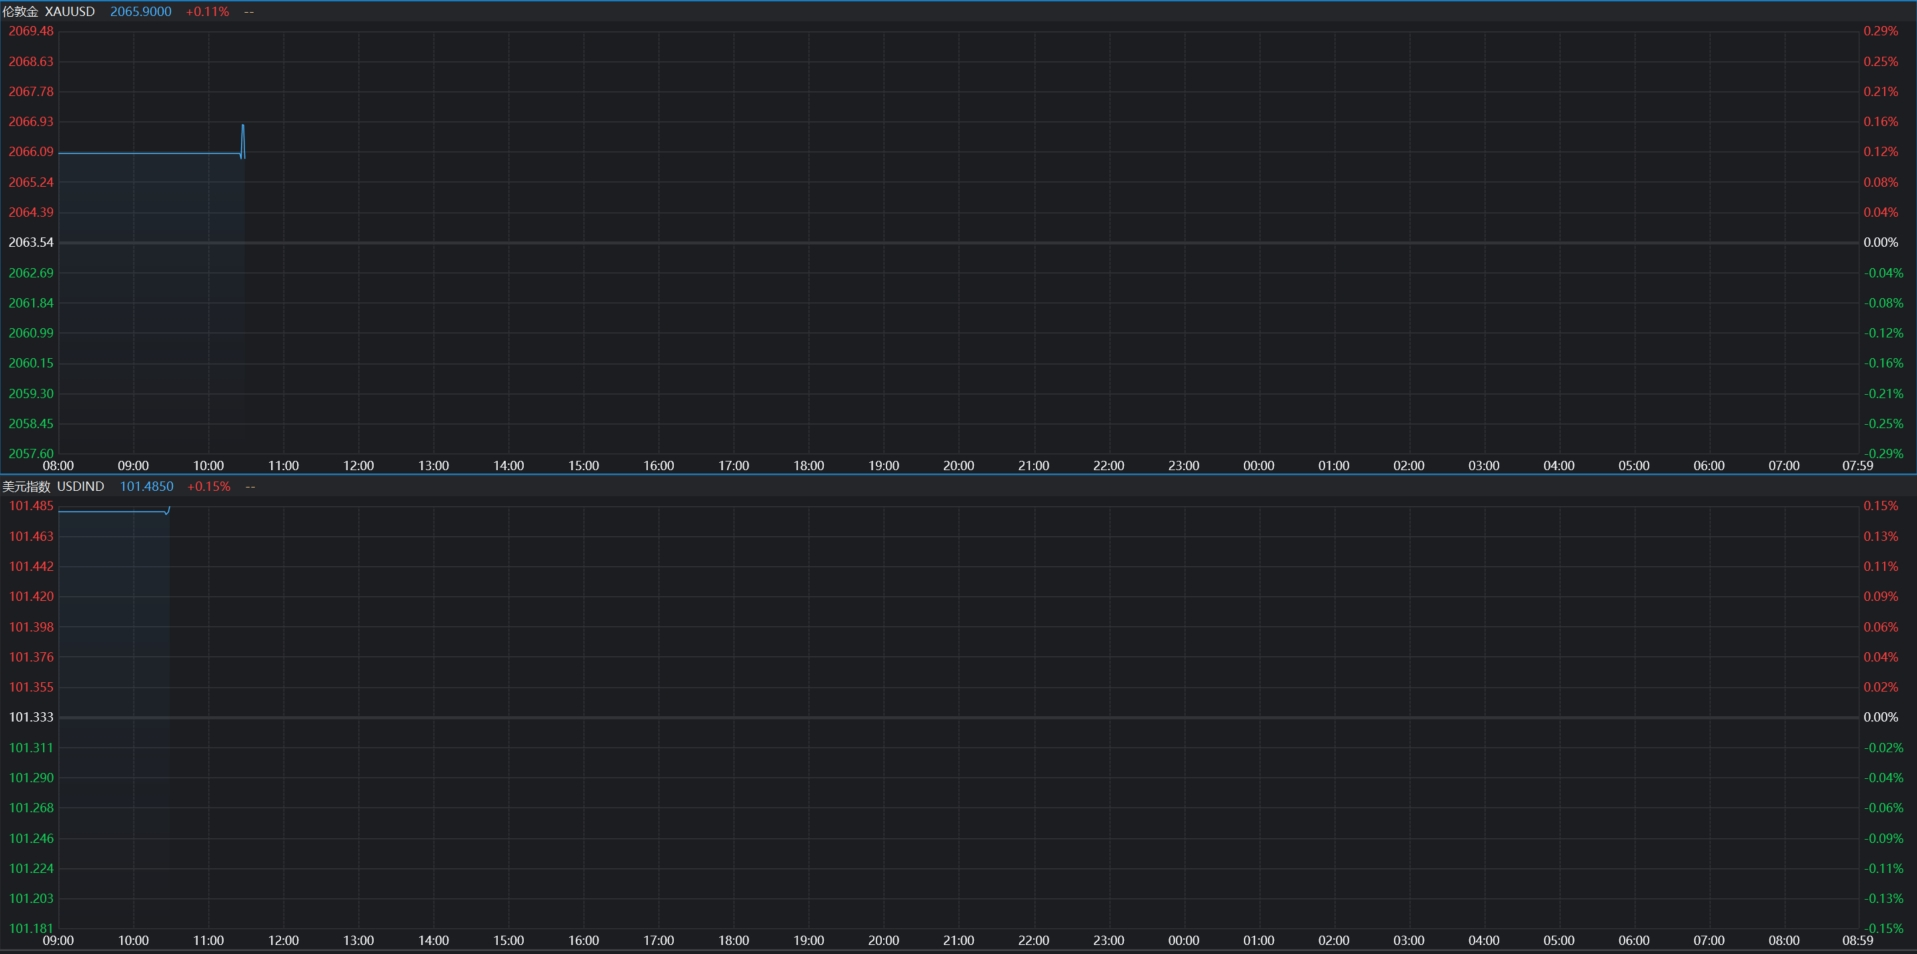Click the 0.21% percentage axis label

[x=1880, y=92]
